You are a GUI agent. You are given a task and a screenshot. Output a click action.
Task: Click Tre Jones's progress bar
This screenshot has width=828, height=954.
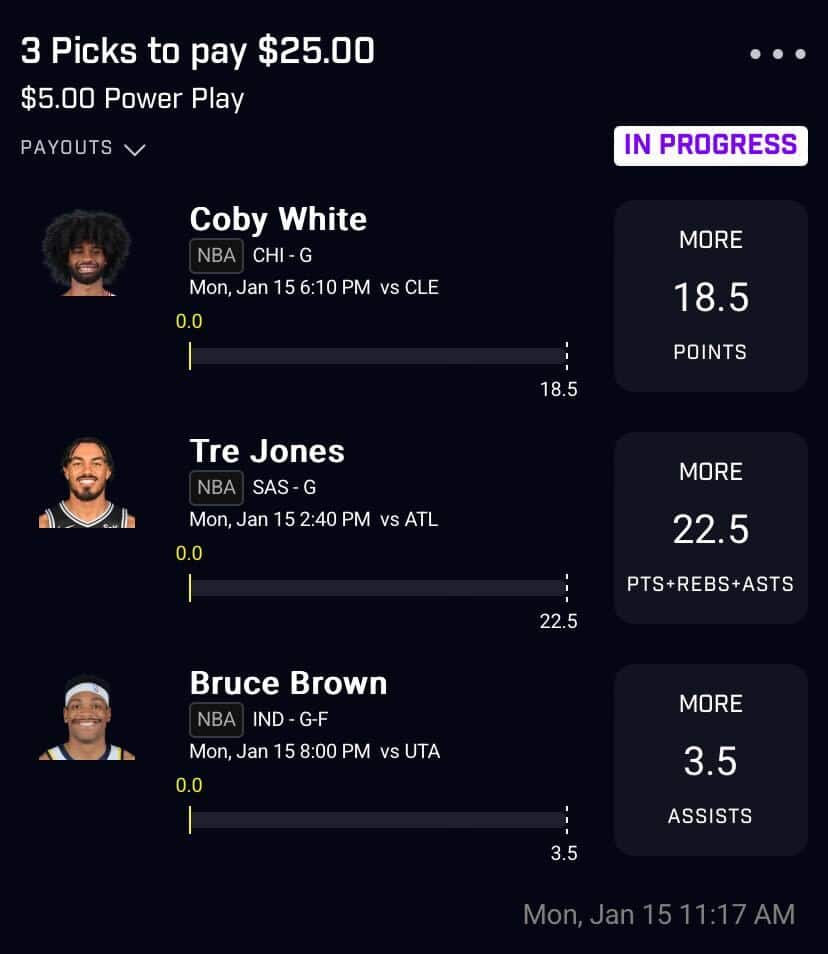(378, 588)
